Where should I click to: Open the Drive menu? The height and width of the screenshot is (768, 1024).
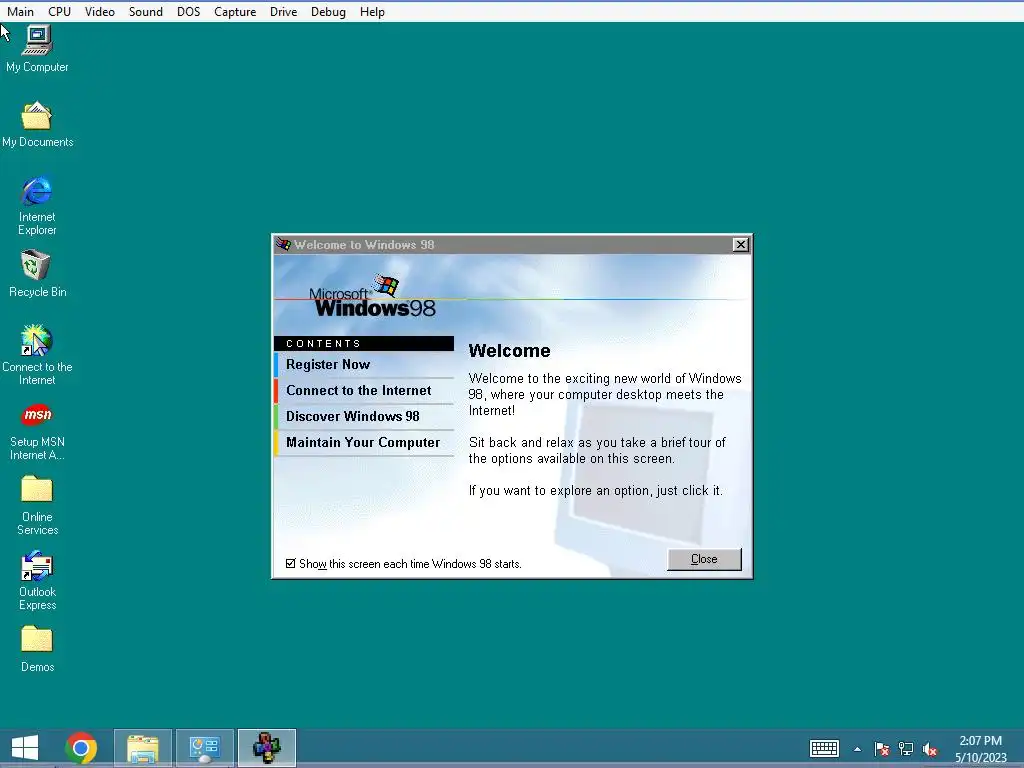click(x=283, y=12)
